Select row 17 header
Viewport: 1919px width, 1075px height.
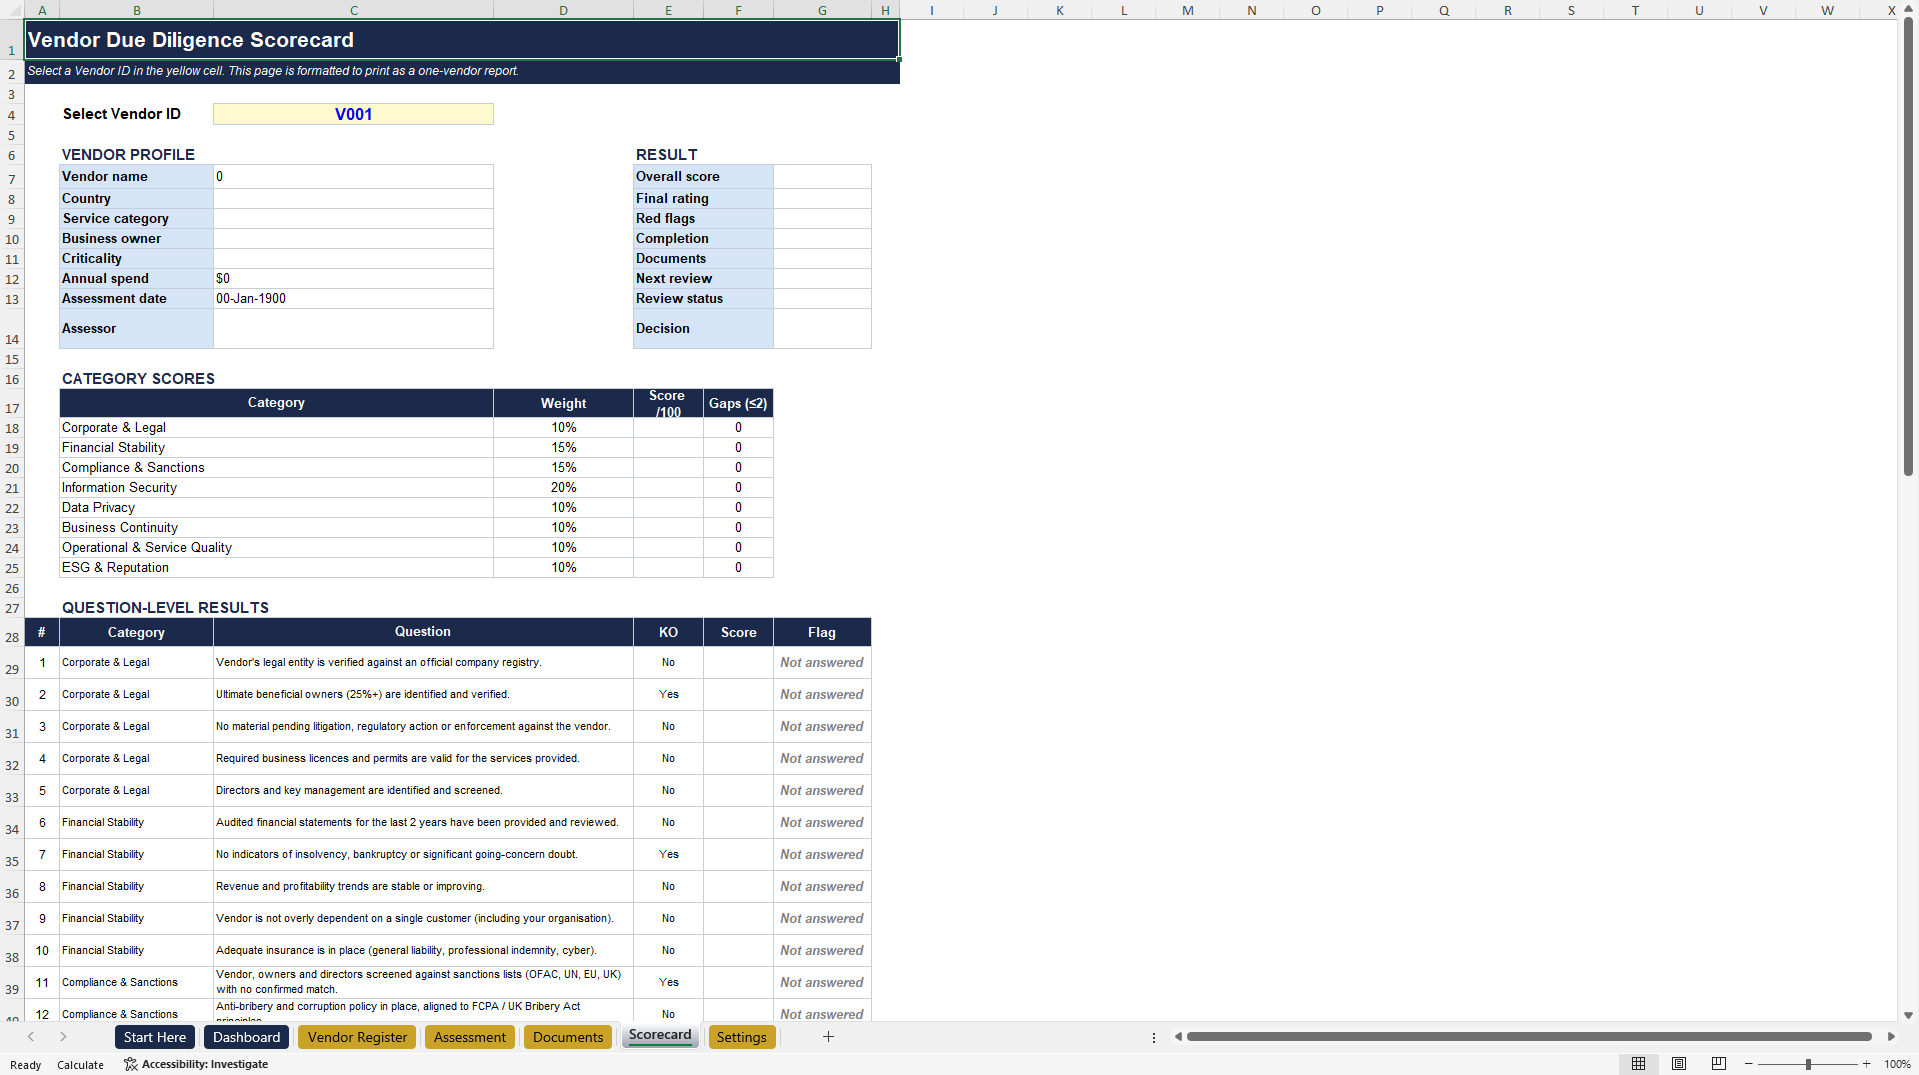[12, 403]
